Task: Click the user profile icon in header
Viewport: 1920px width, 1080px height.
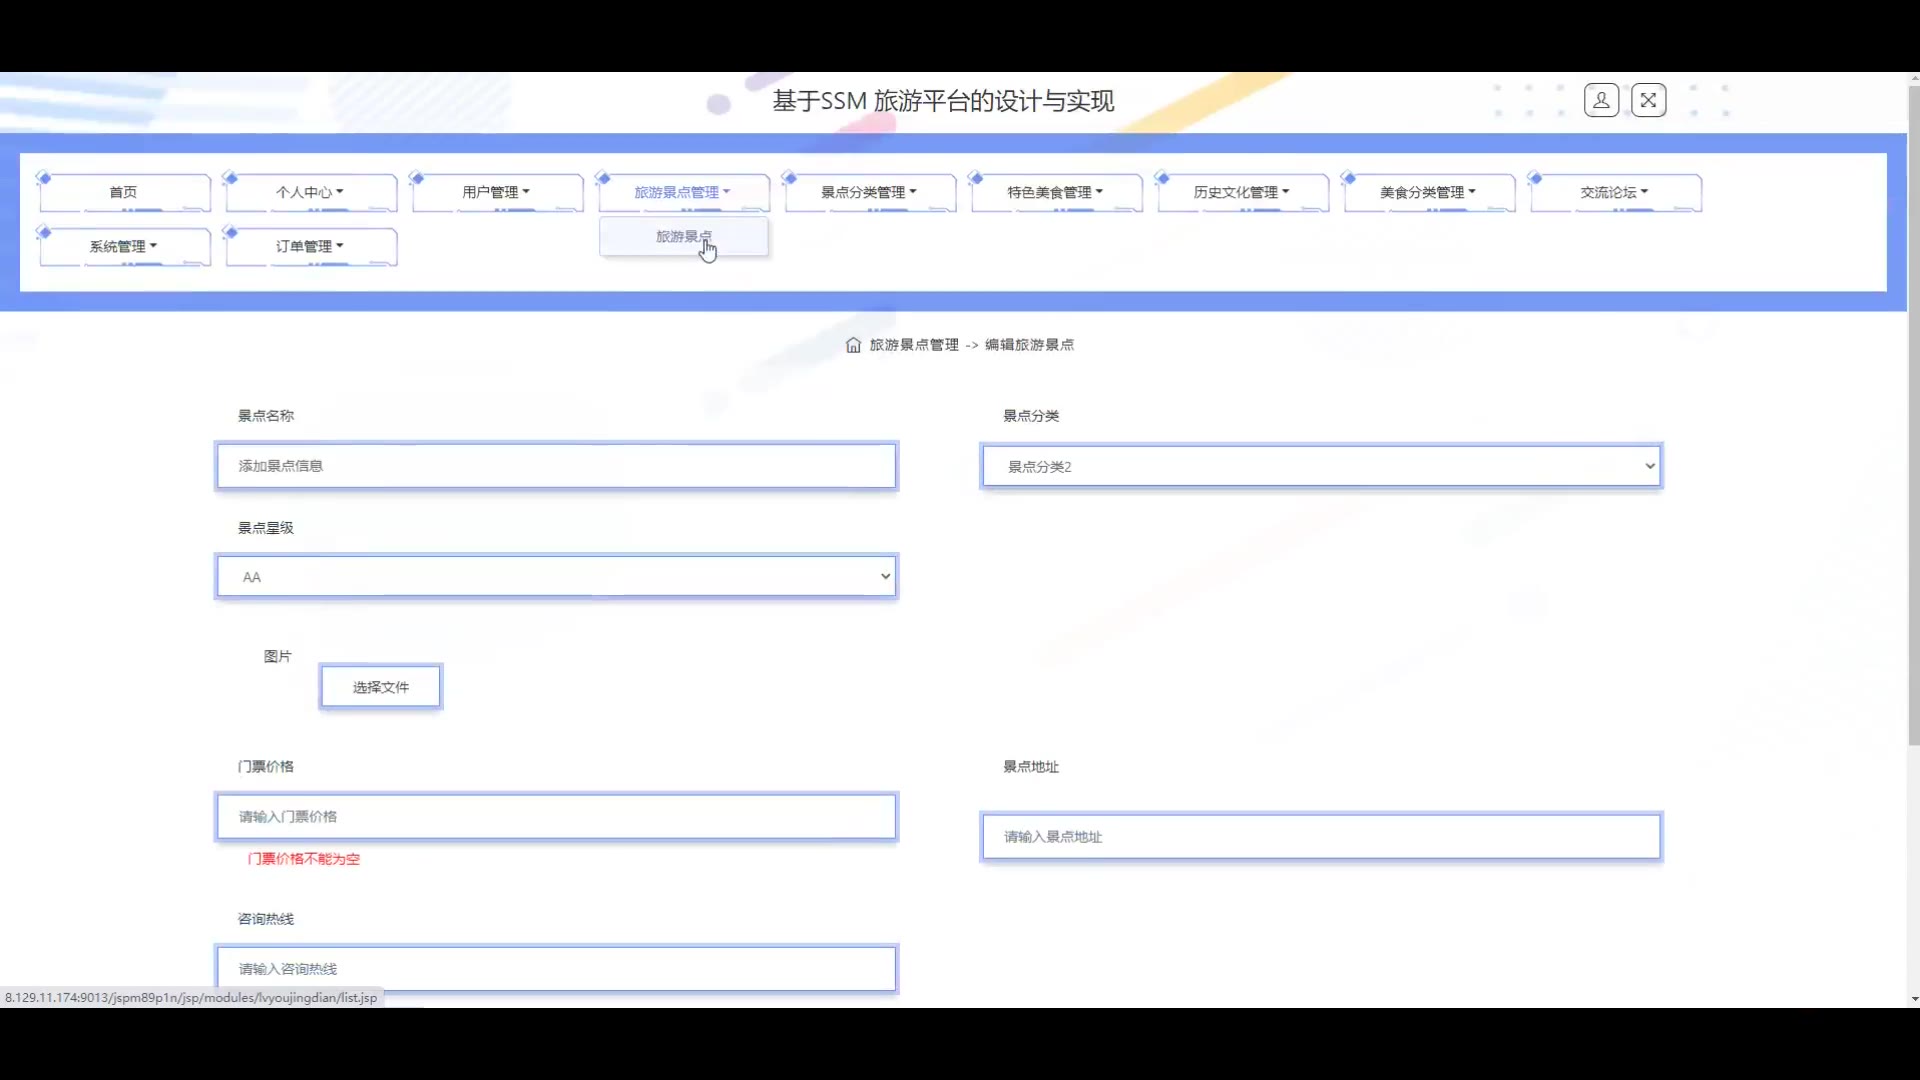Action: [1601, 100]
